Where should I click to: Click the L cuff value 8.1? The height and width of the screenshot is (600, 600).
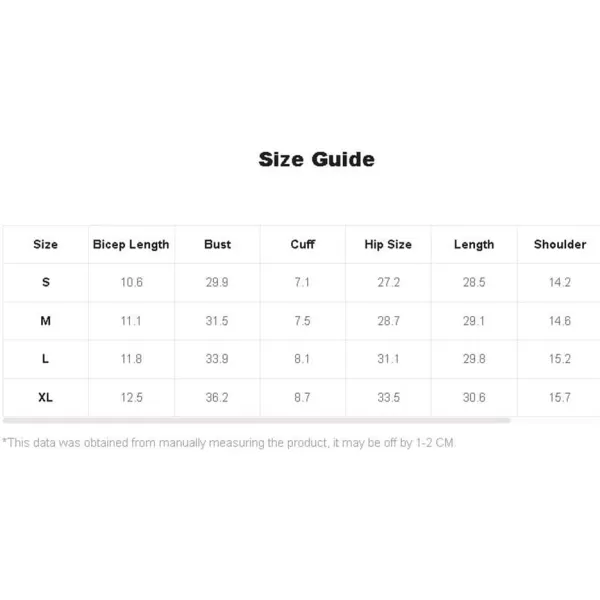[302, 359]
